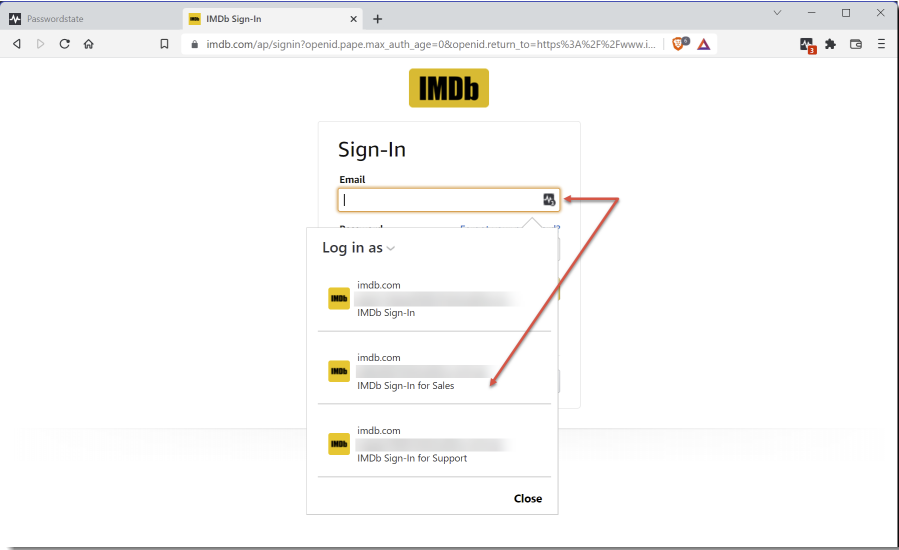Open the Brave Wallet icon
This screenshot has height=550, width=899.
tap(856, 44)
